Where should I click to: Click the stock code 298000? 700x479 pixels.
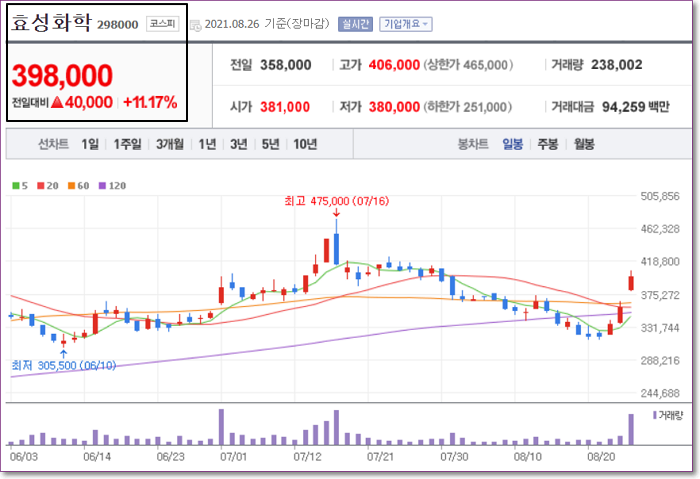point(118,25)
